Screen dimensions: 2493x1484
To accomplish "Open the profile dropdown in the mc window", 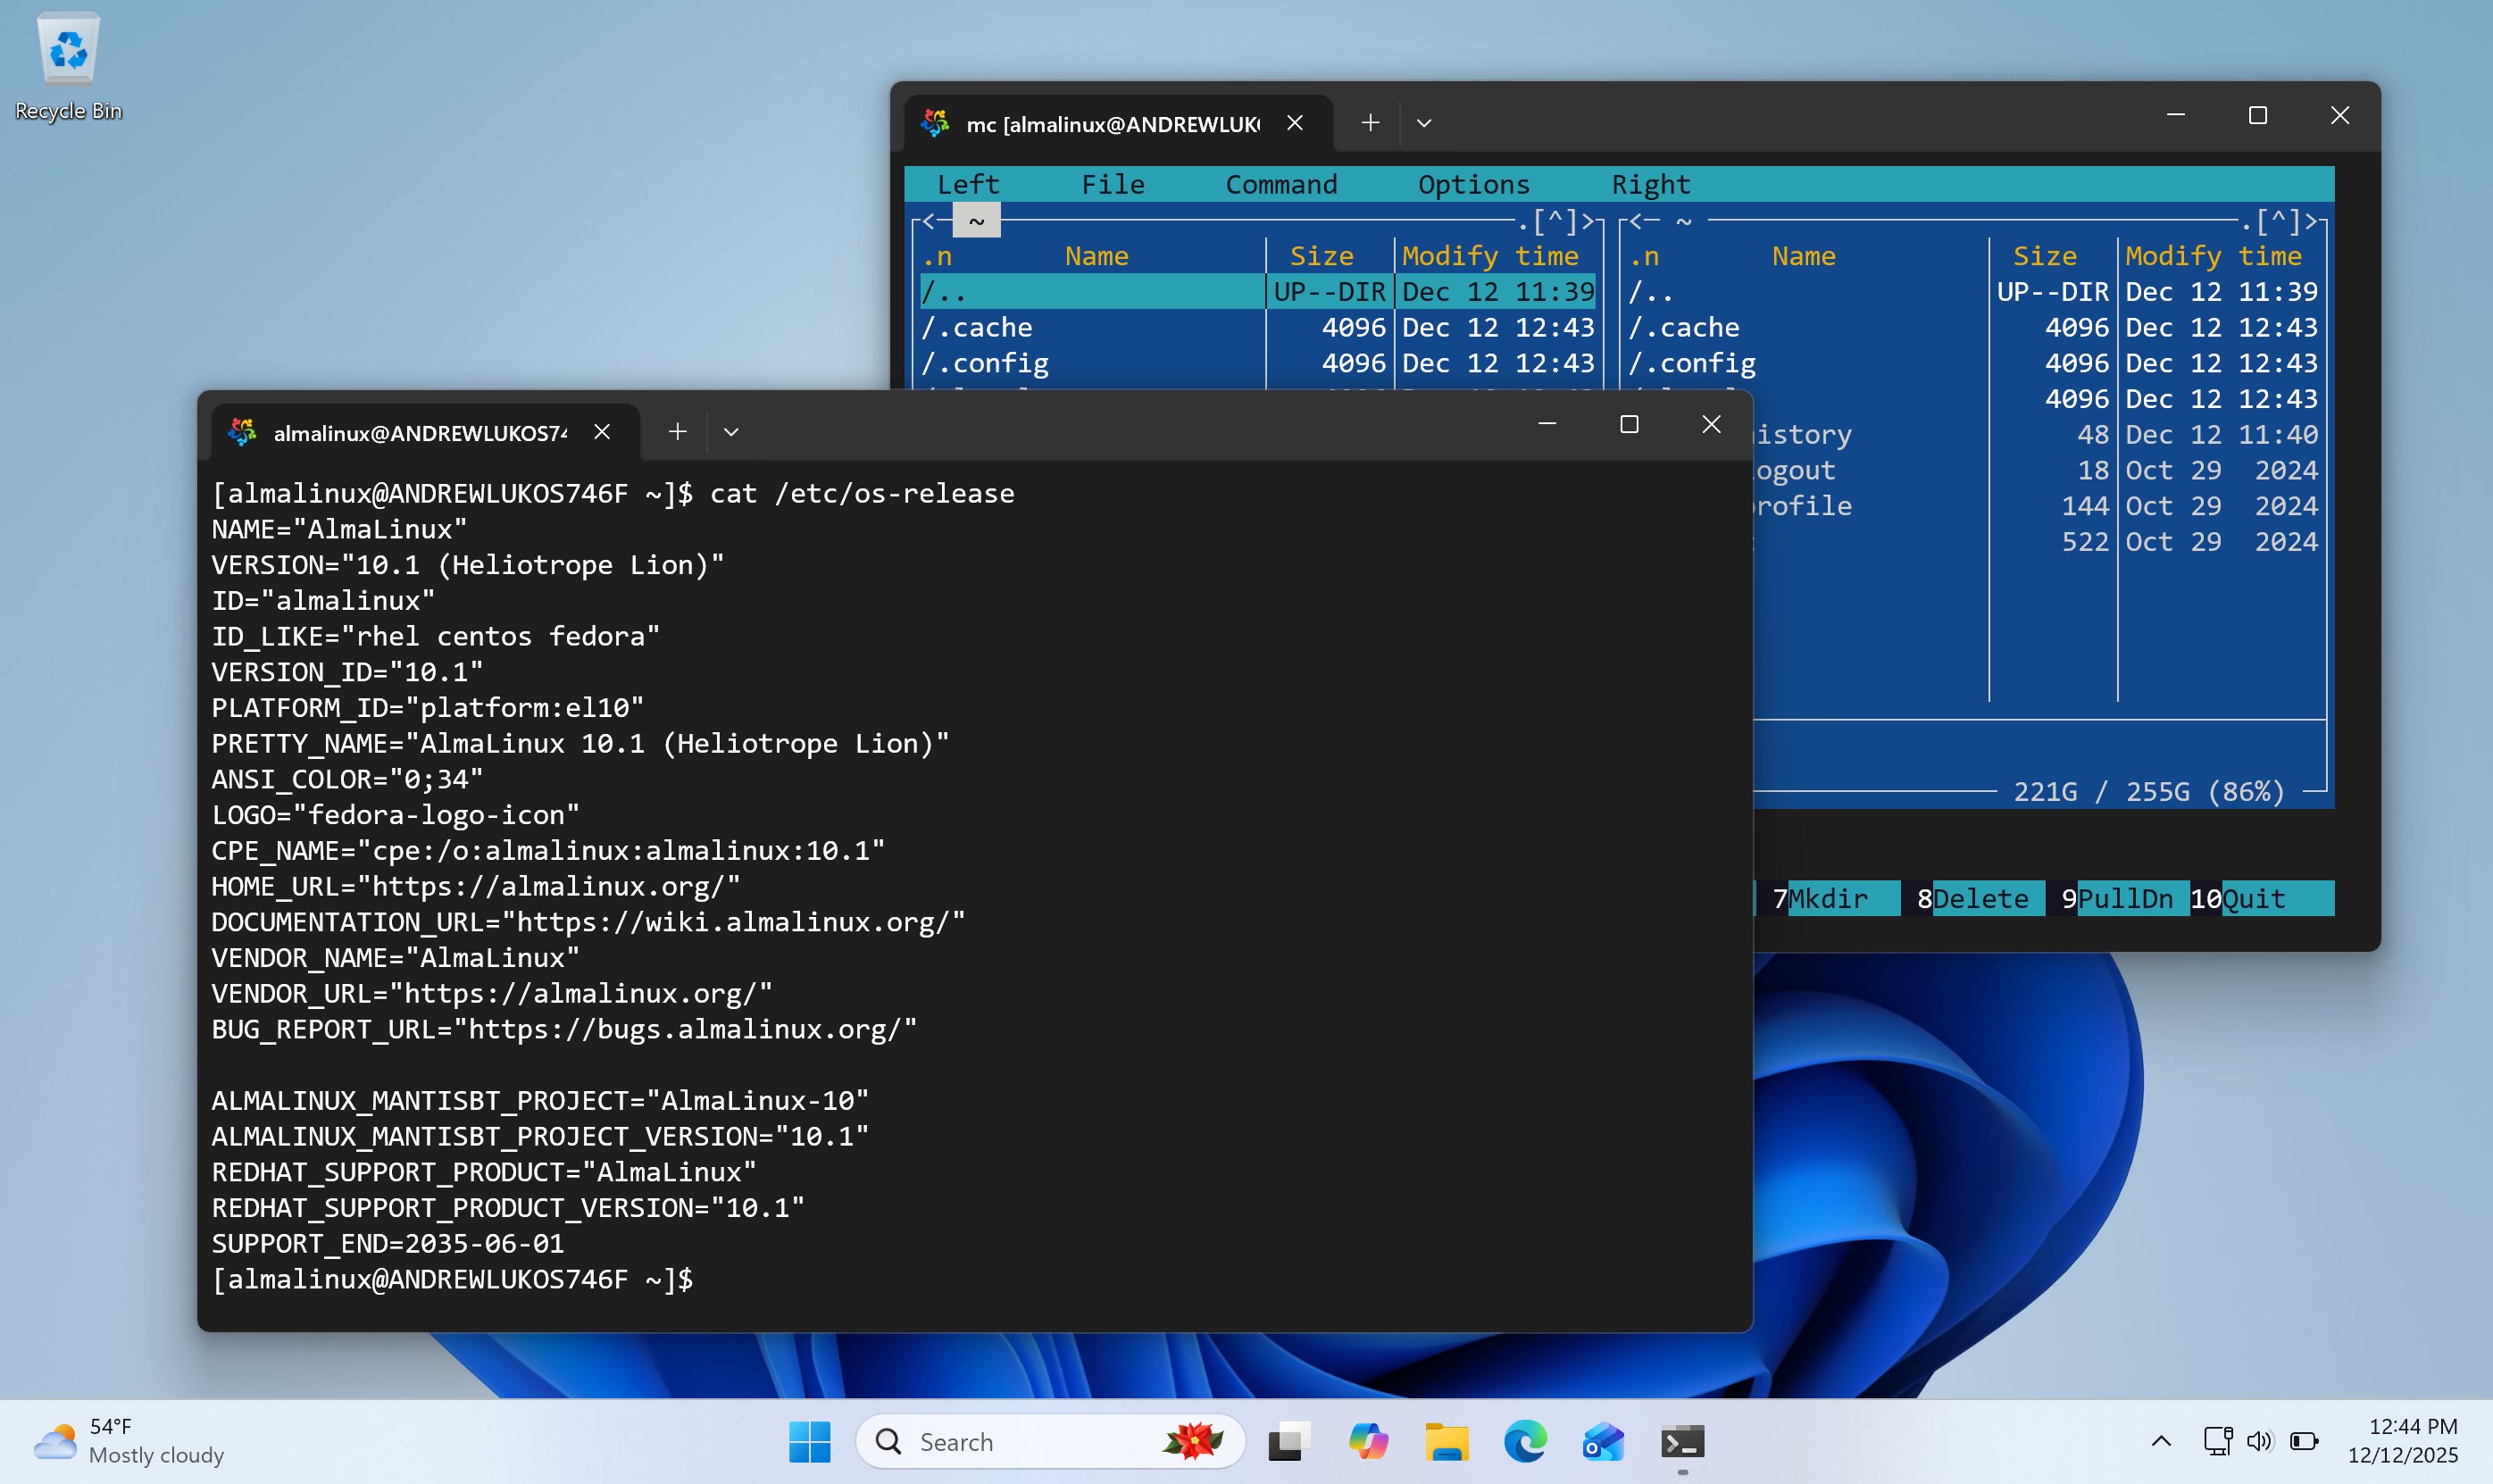I will click(1424, 122).
